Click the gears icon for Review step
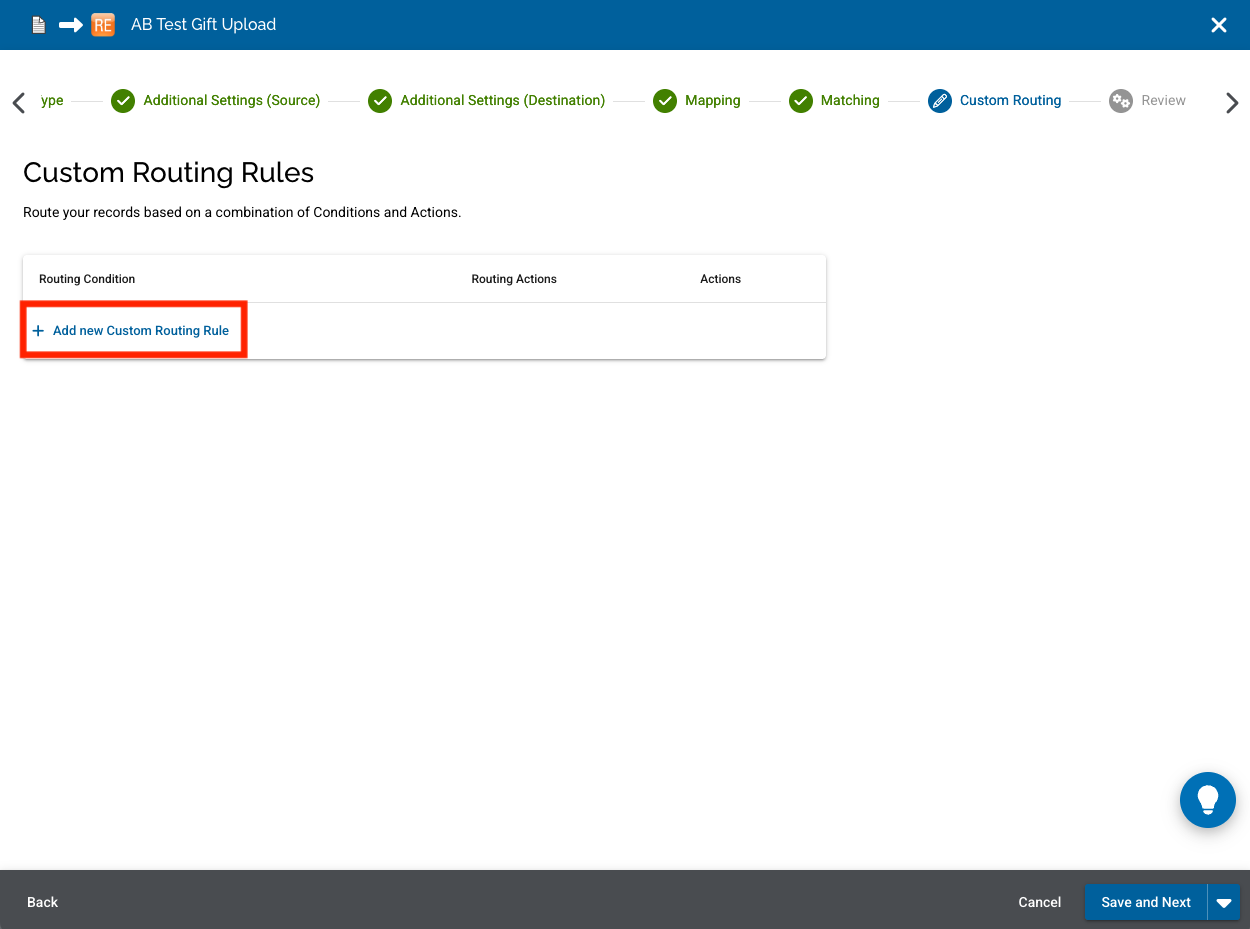This screenshot has height=929, width=1250. 1121,101
